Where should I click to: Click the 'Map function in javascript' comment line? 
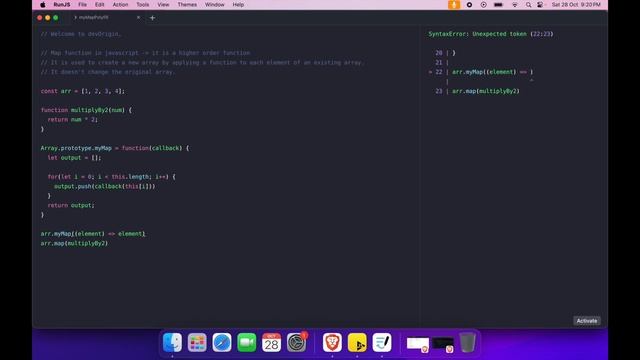point(145,53)
